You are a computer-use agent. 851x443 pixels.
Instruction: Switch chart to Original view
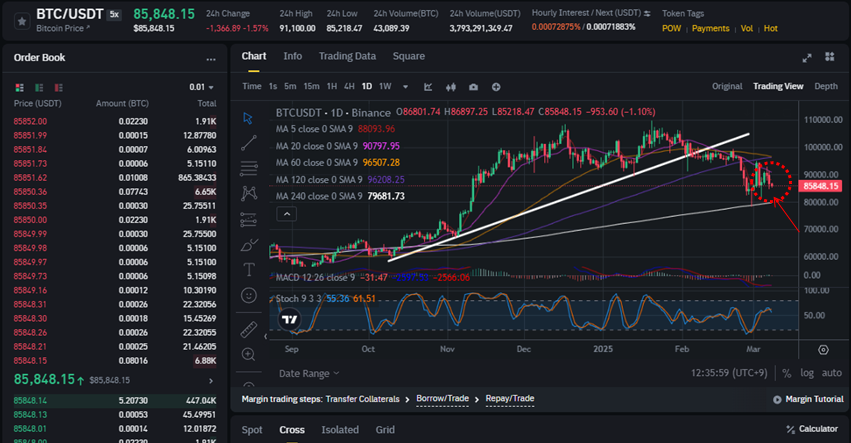tap(727, 86)
